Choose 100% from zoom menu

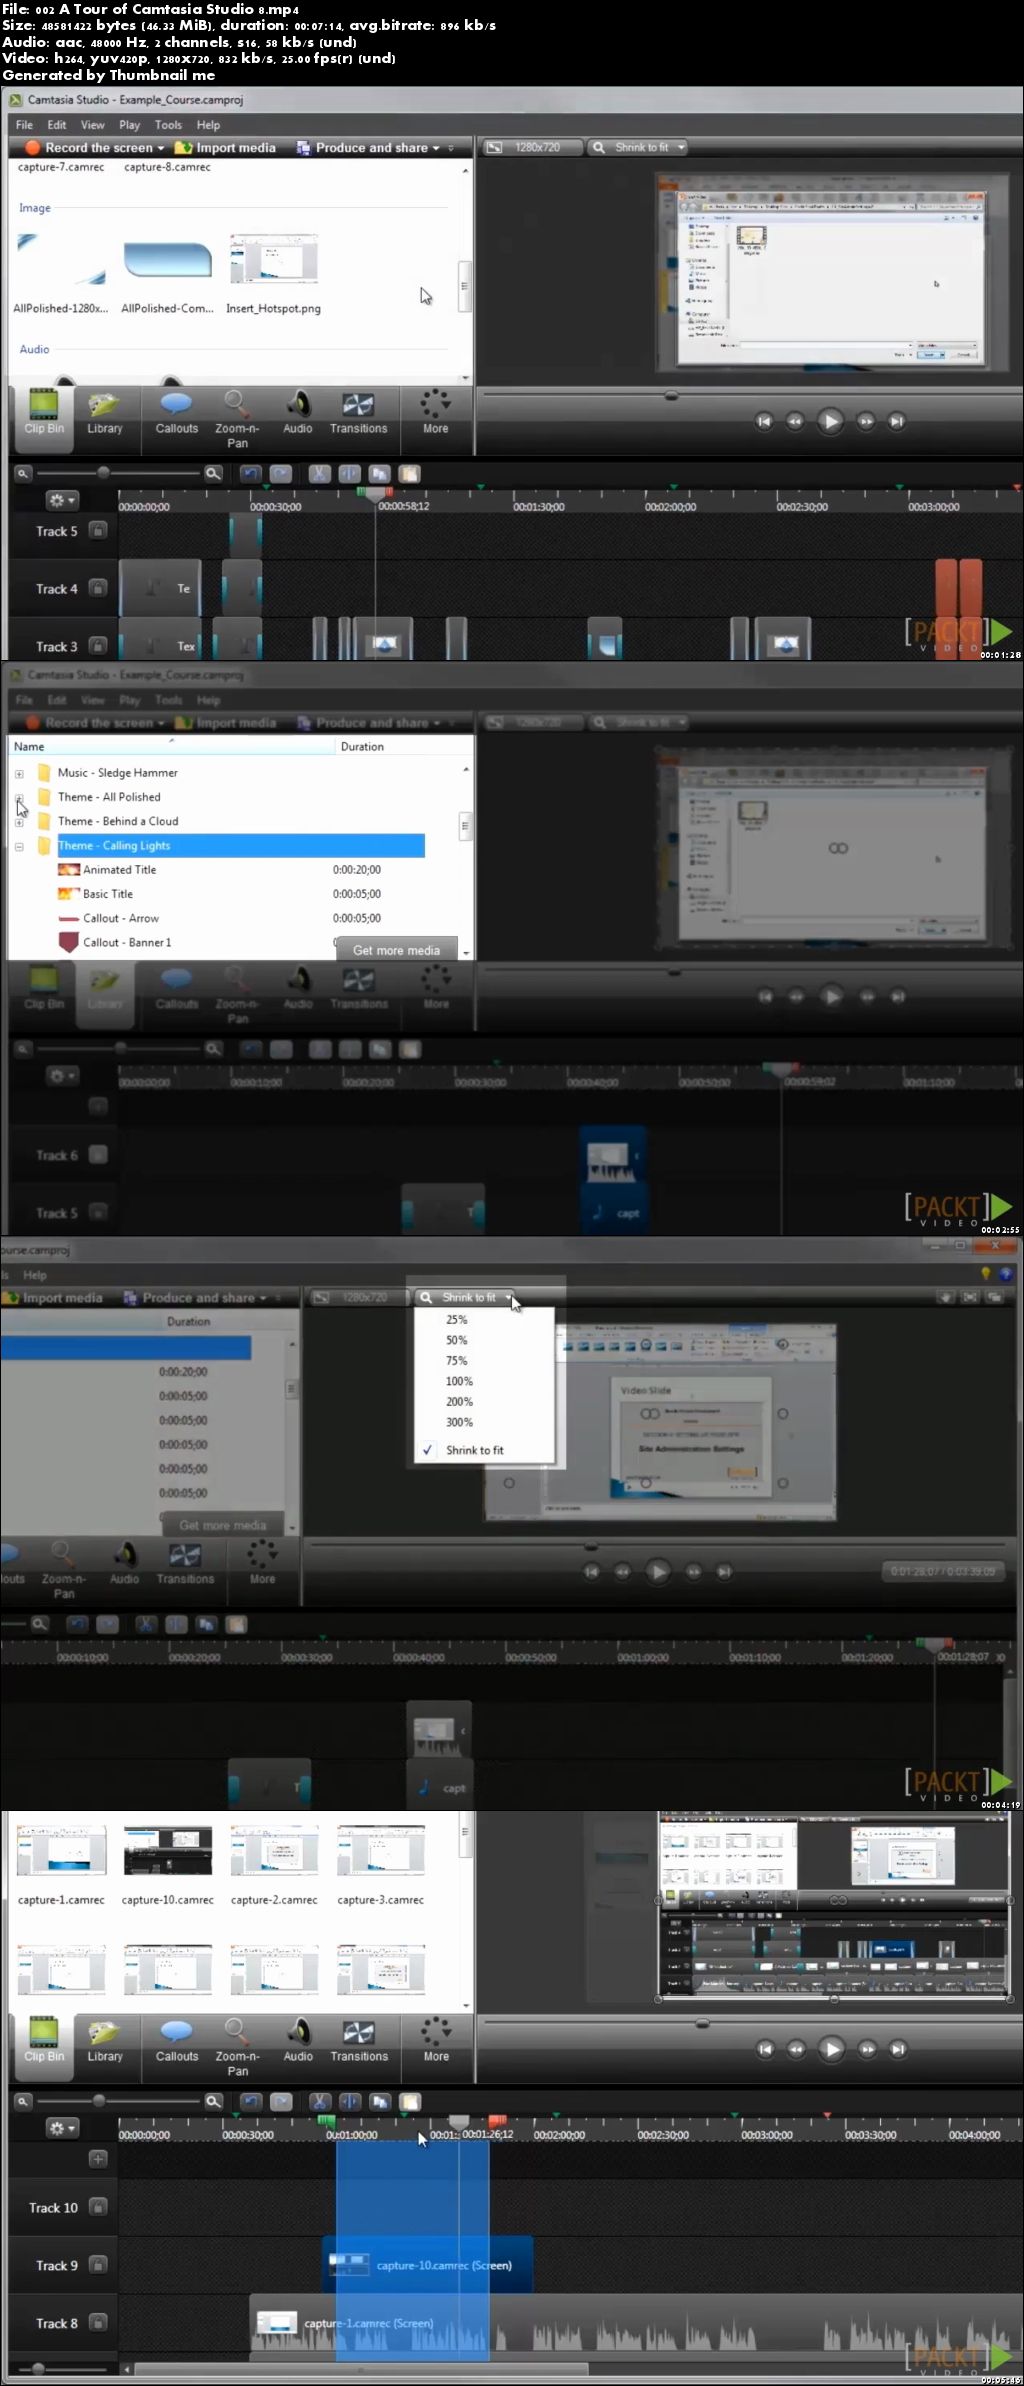[459, 1381]
